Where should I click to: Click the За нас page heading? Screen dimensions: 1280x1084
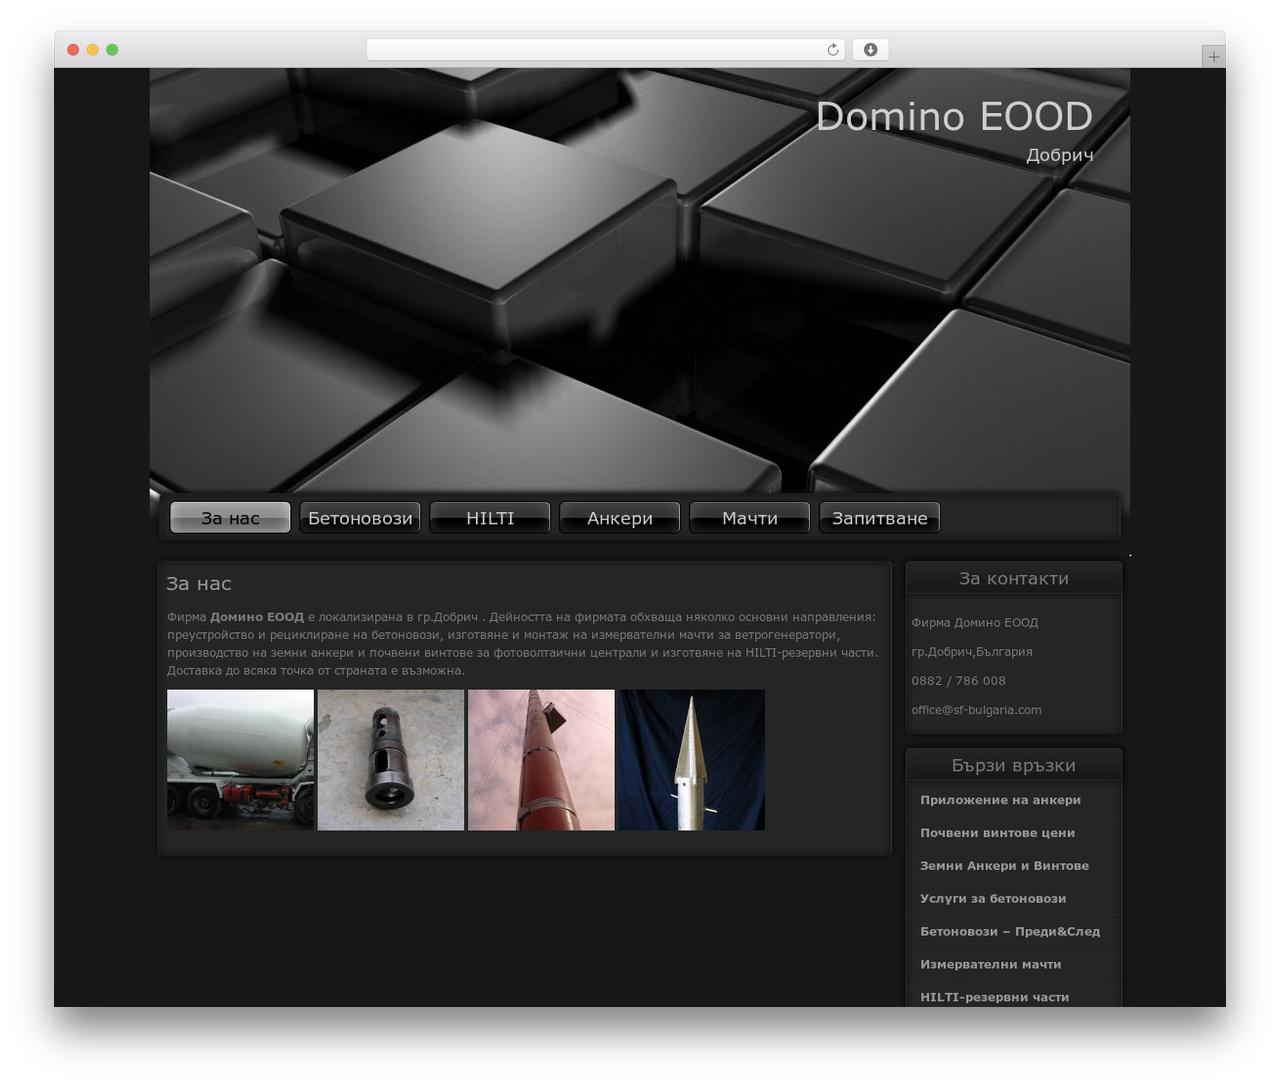[x=199, y=584]
